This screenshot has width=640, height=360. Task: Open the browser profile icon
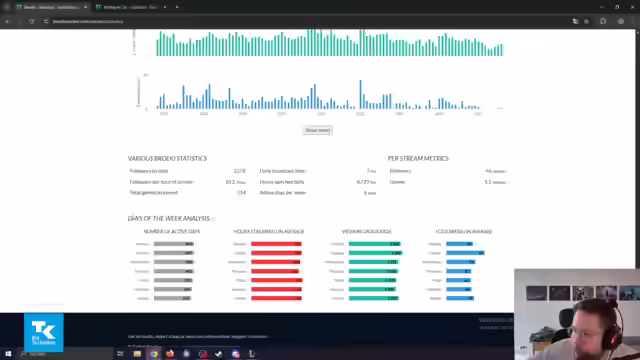click(x=621, y=21)
